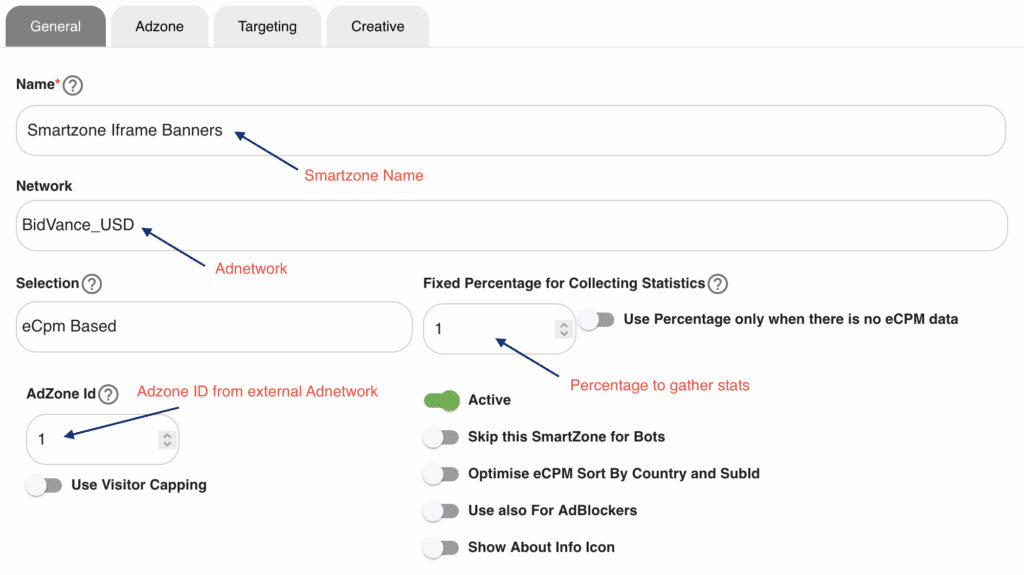Click the AdZone Id help icon
Screen dimensions: 1024x575
pyautogui.click(x=109, y=394)
